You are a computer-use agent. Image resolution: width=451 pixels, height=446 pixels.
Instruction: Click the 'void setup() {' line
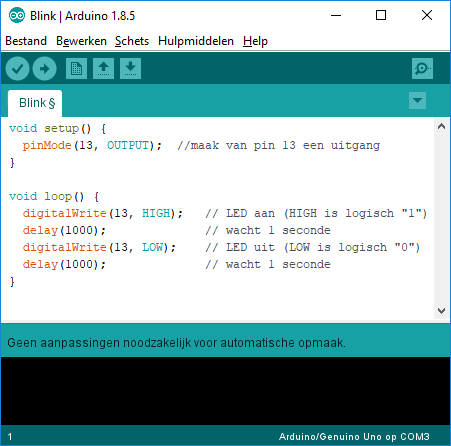pyautogui.click(x=58, y=129)
